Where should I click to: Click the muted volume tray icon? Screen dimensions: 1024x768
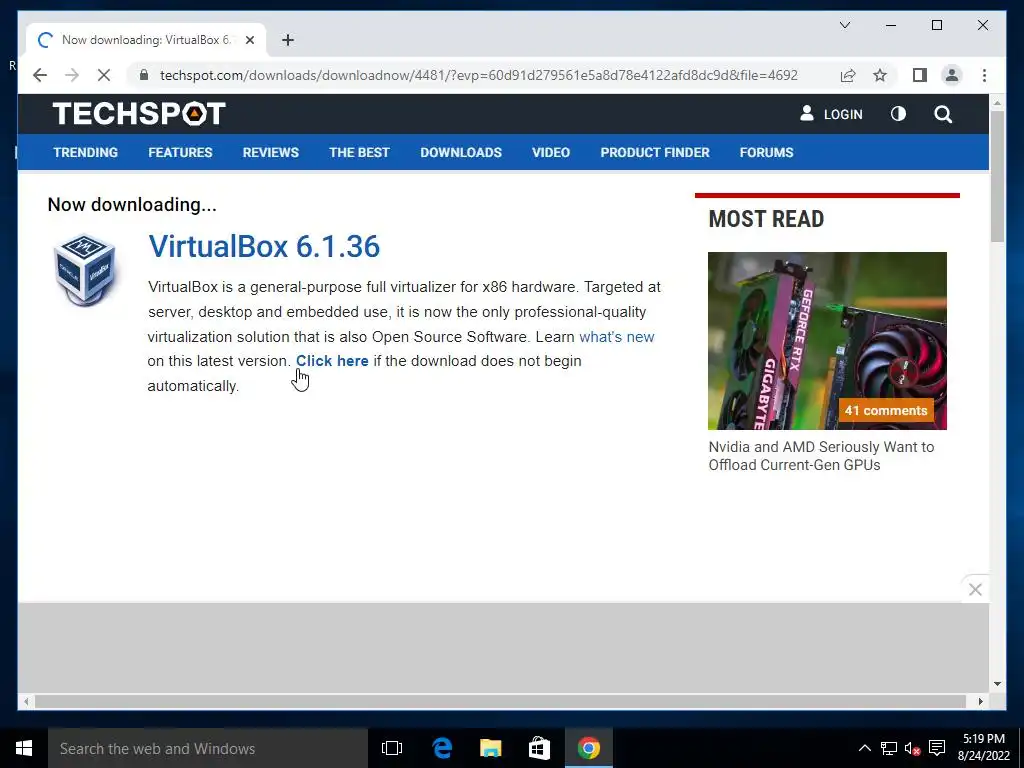click(912, 748)
